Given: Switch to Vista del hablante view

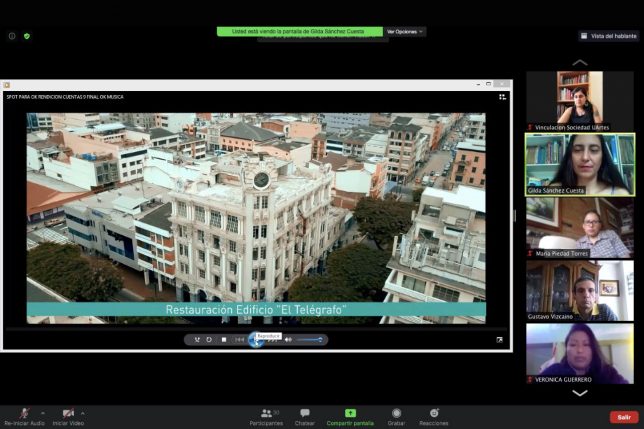Looking at the screenshot, I should pyautogui.click(x=609, y=36).
